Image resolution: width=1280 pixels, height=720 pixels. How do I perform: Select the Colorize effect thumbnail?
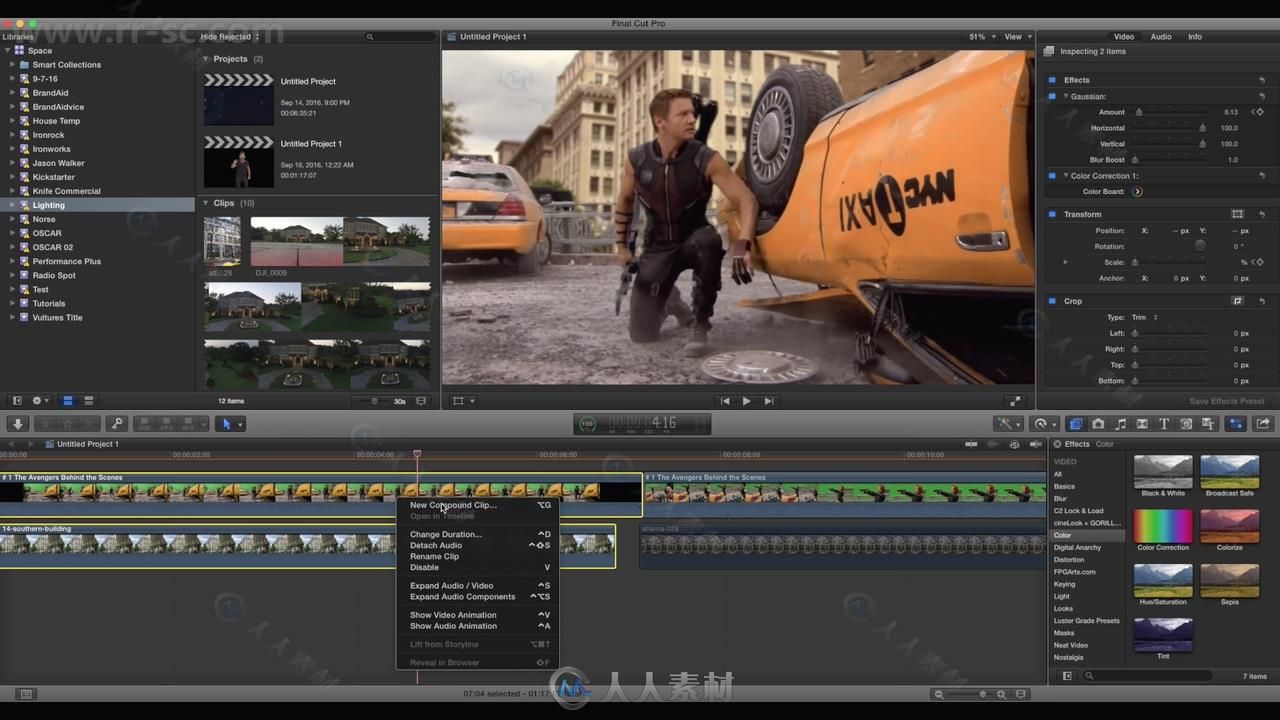(1229, 527)
